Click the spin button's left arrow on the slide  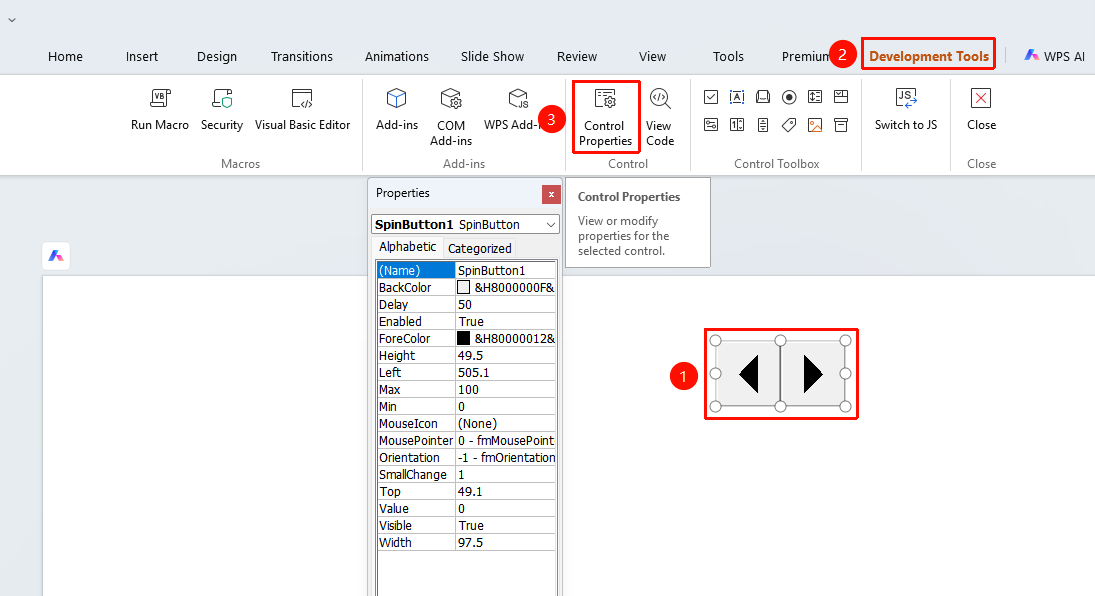(749, 374)
